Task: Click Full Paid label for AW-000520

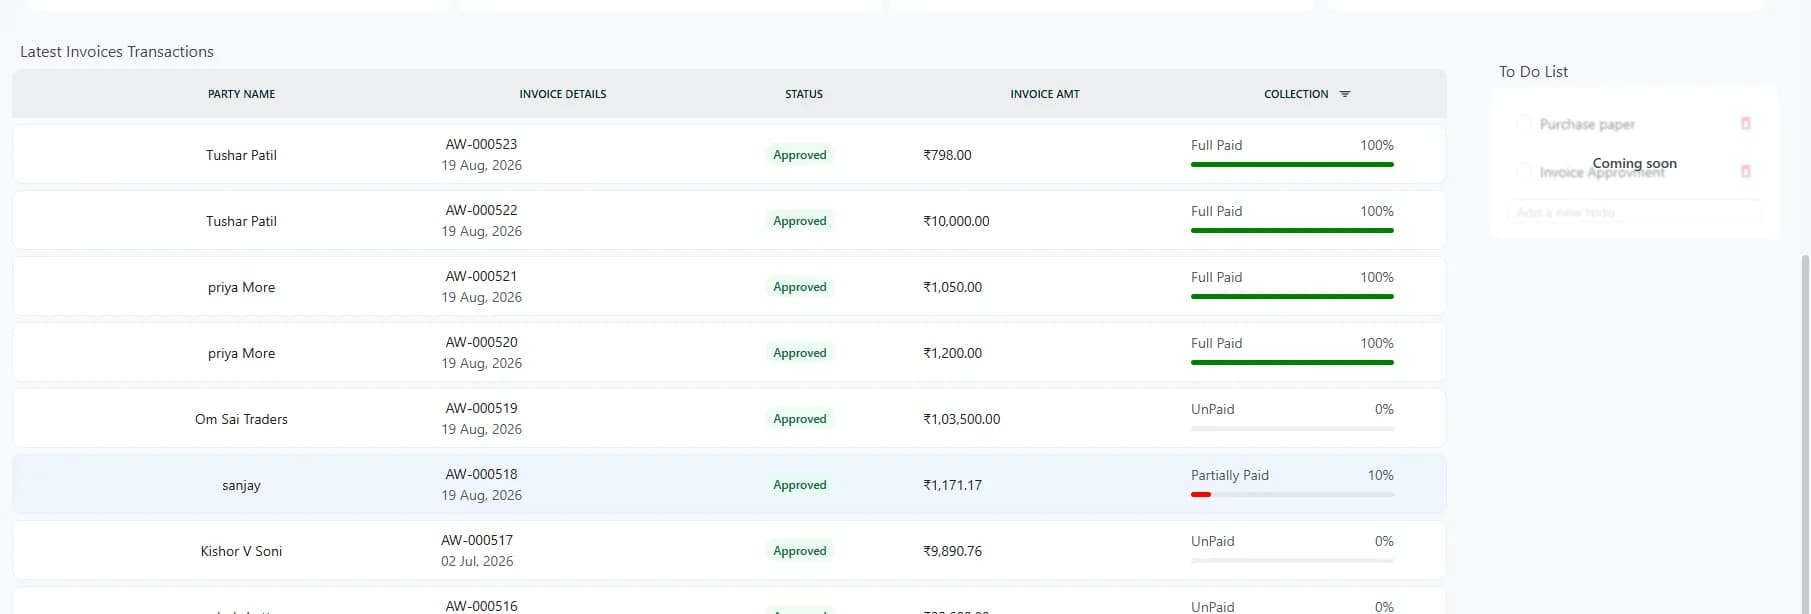Action: pos(1216,343)
